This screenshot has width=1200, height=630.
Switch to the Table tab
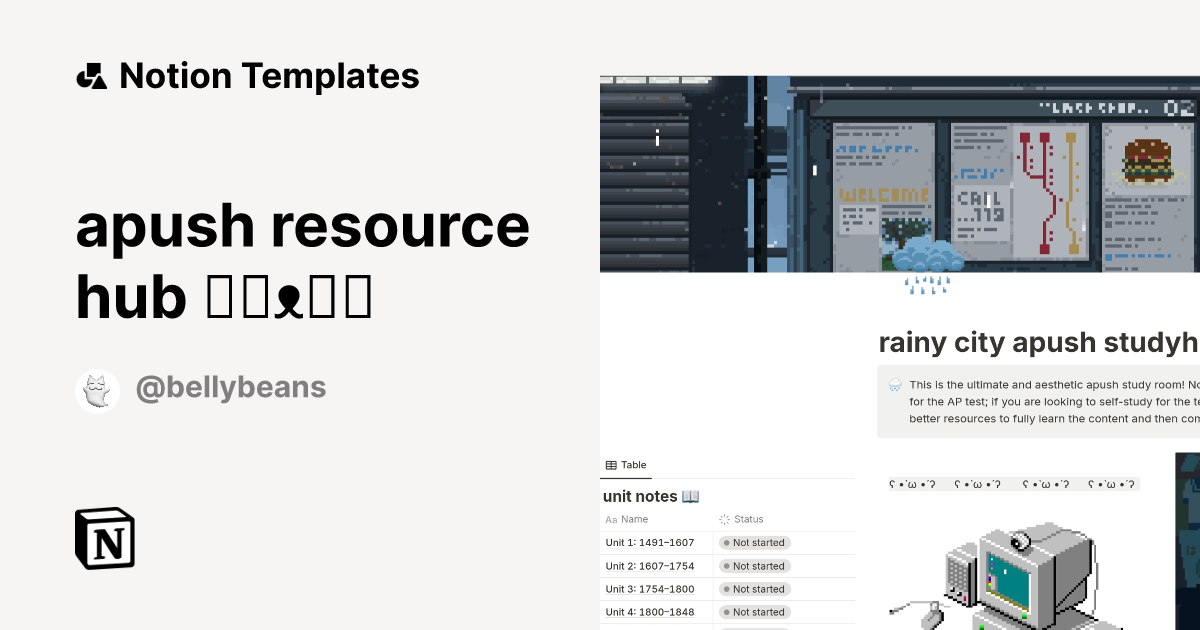click(x=626, y=464)
